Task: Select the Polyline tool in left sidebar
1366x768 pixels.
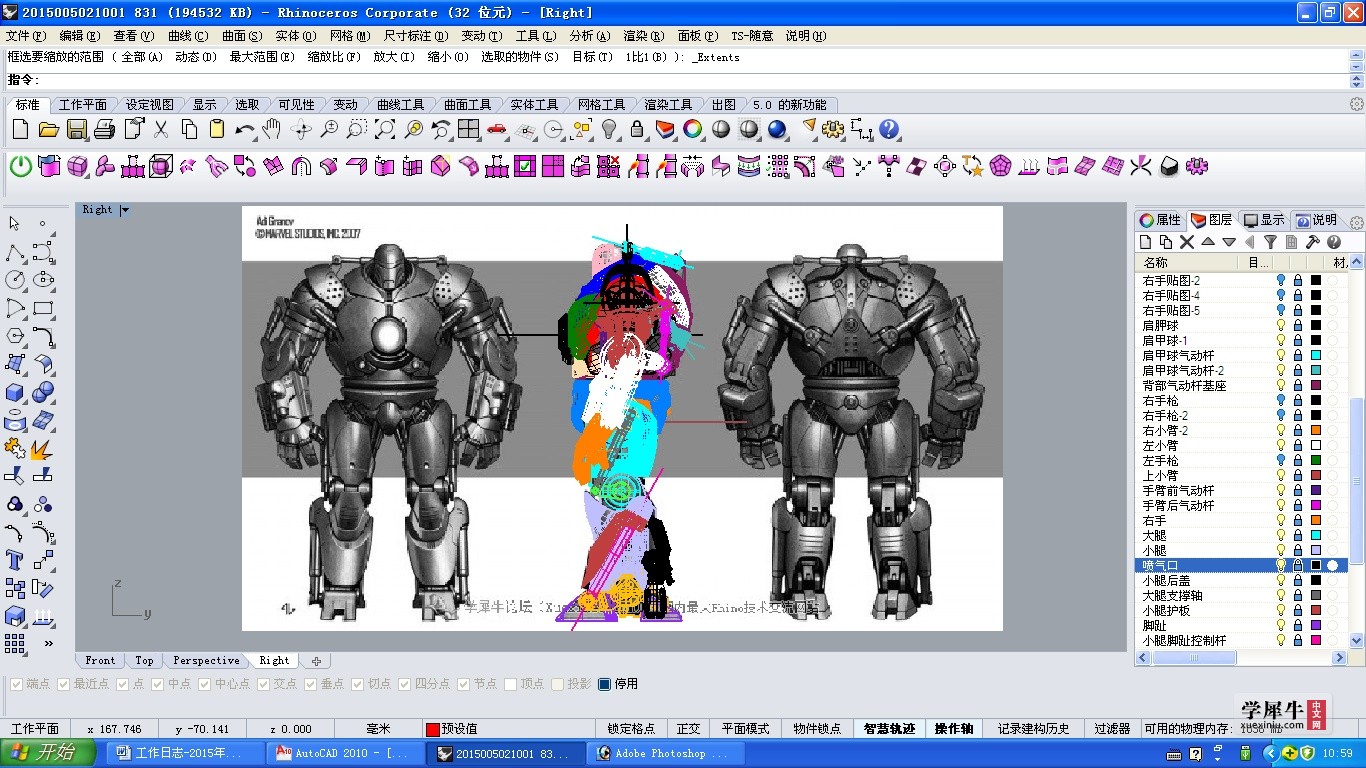Action: click(x=16, y=252)
